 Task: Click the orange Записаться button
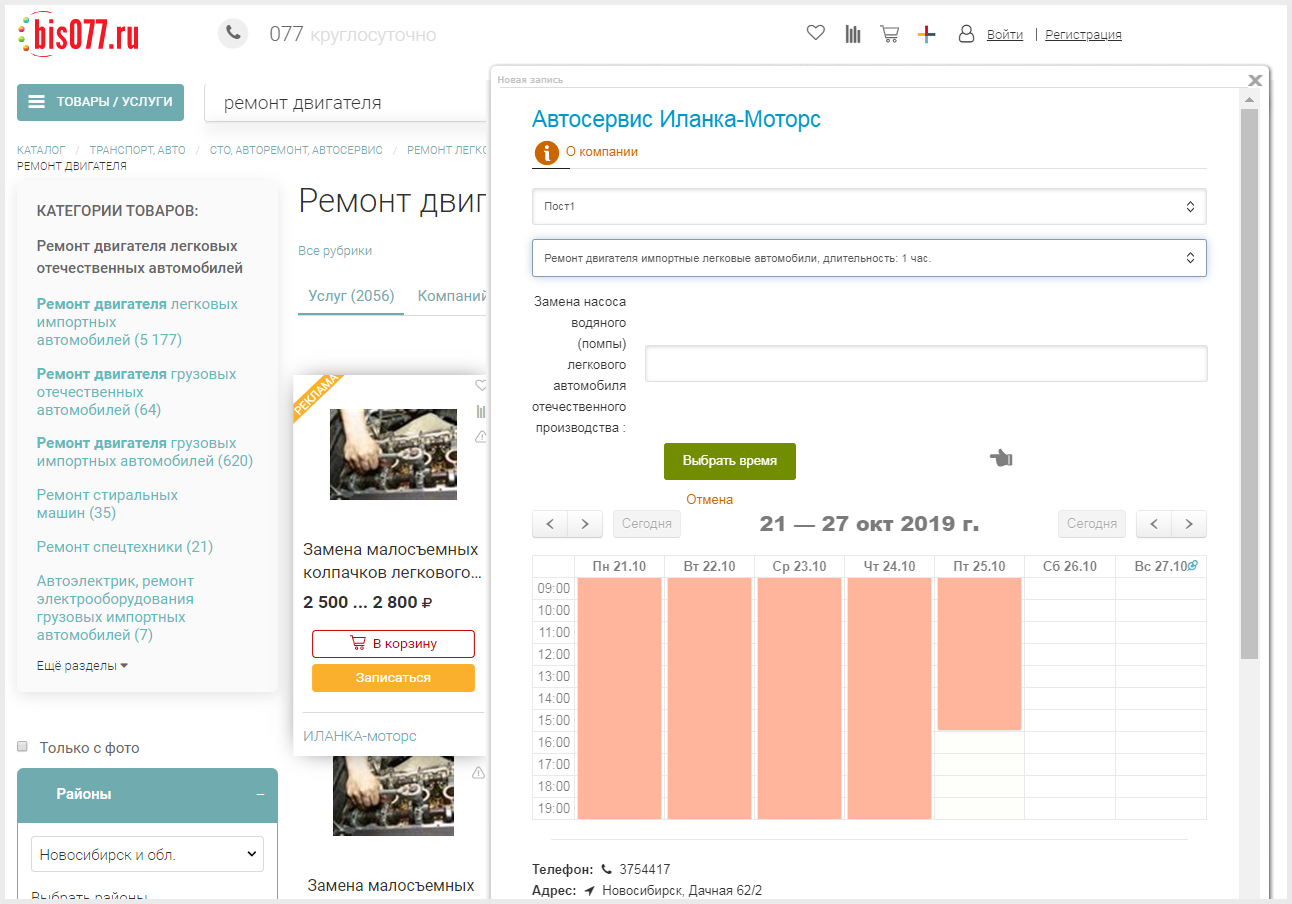click(393, 677)
